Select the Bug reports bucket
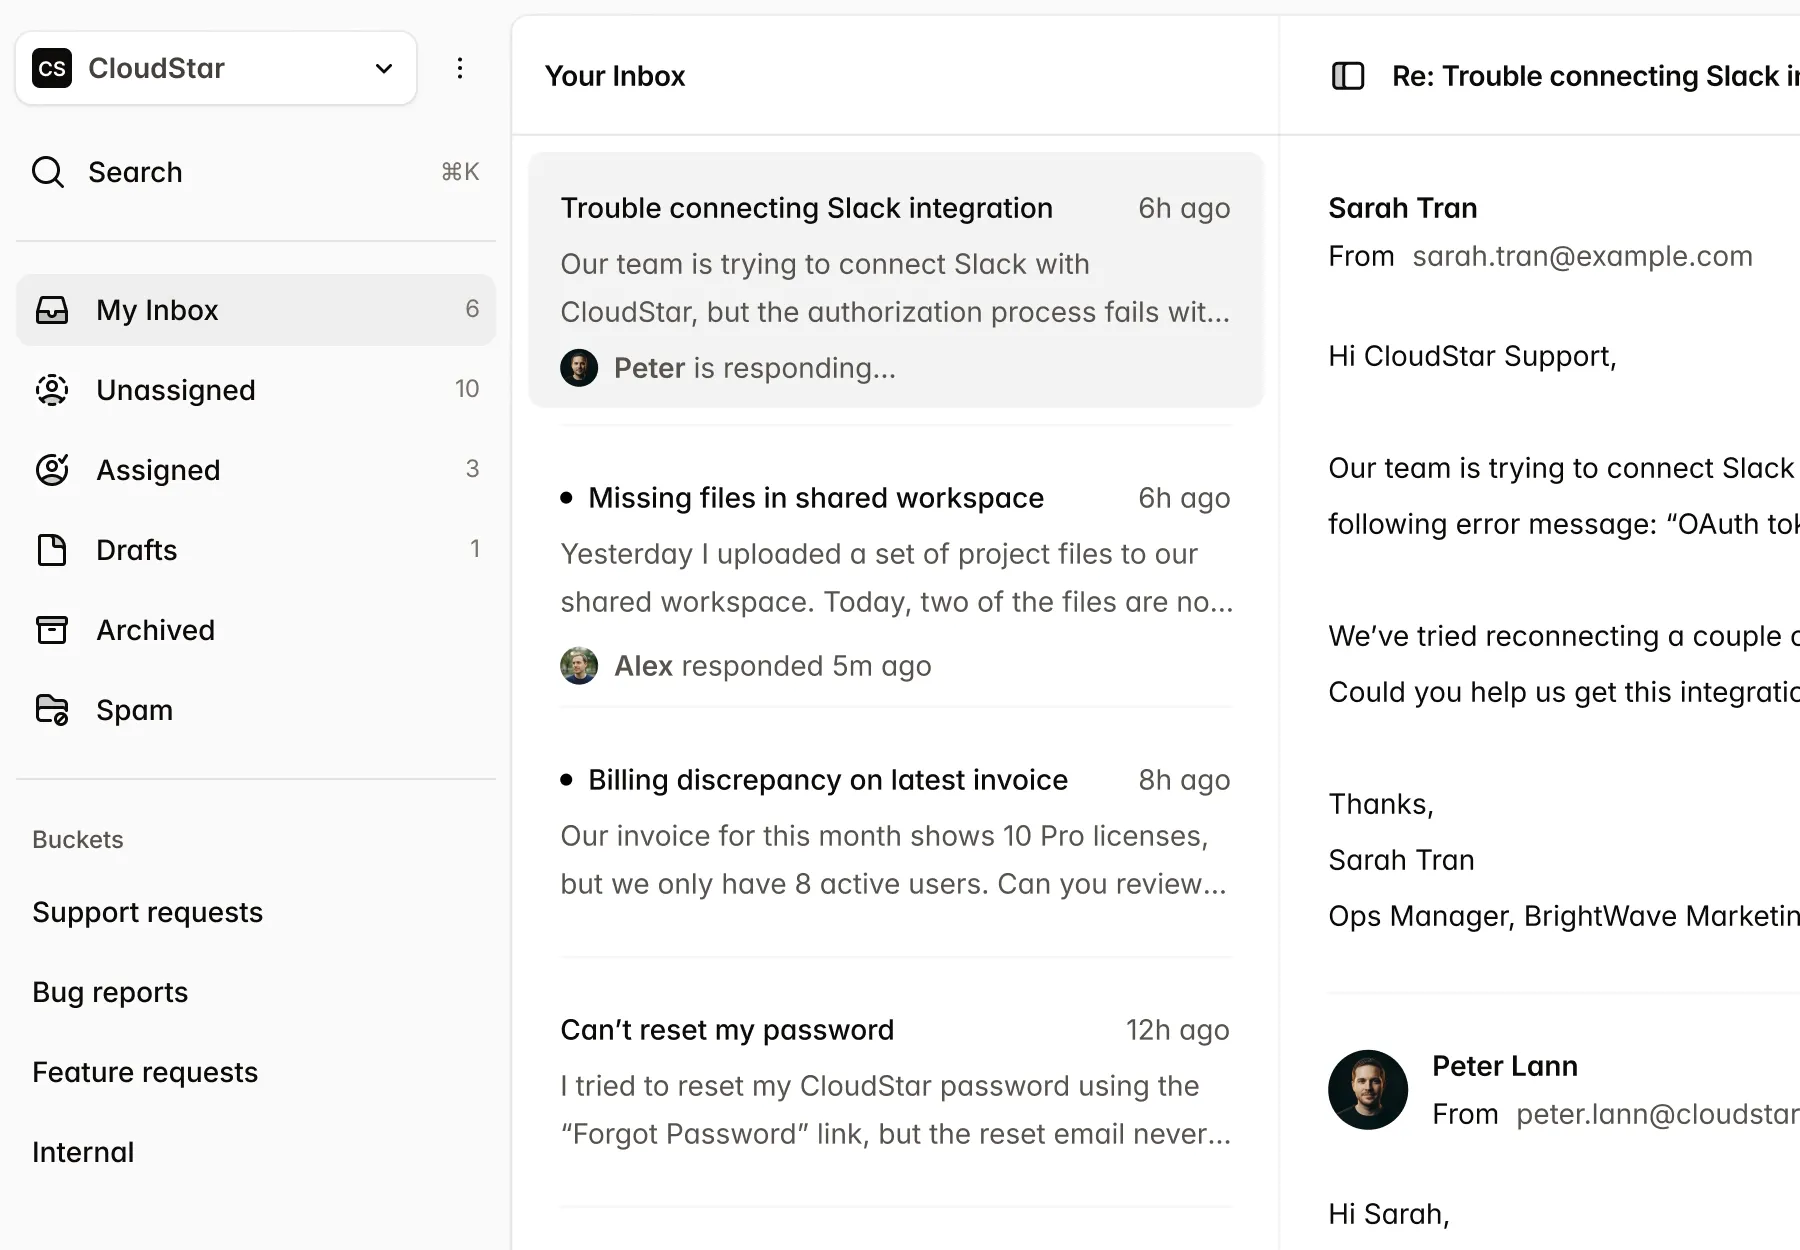Viewport: 1800px width, 1250px height. click(110, 992)
